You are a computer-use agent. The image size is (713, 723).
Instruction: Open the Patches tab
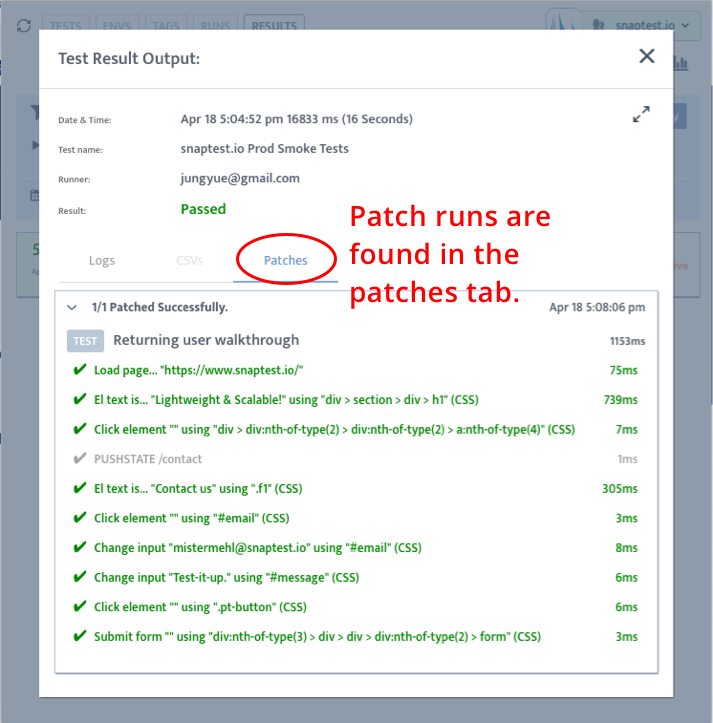coord(286,260)
